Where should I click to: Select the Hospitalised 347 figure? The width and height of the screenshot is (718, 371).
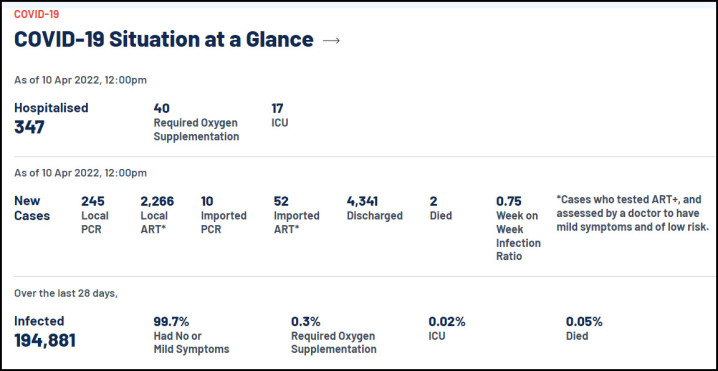coord(51,118)
